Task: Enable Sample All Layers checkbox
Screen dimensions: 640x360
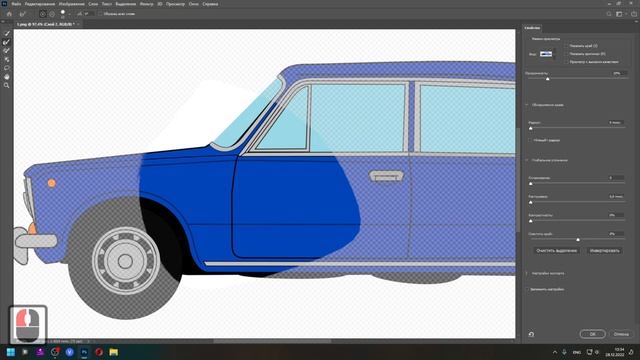Action: tap(100, 14)
